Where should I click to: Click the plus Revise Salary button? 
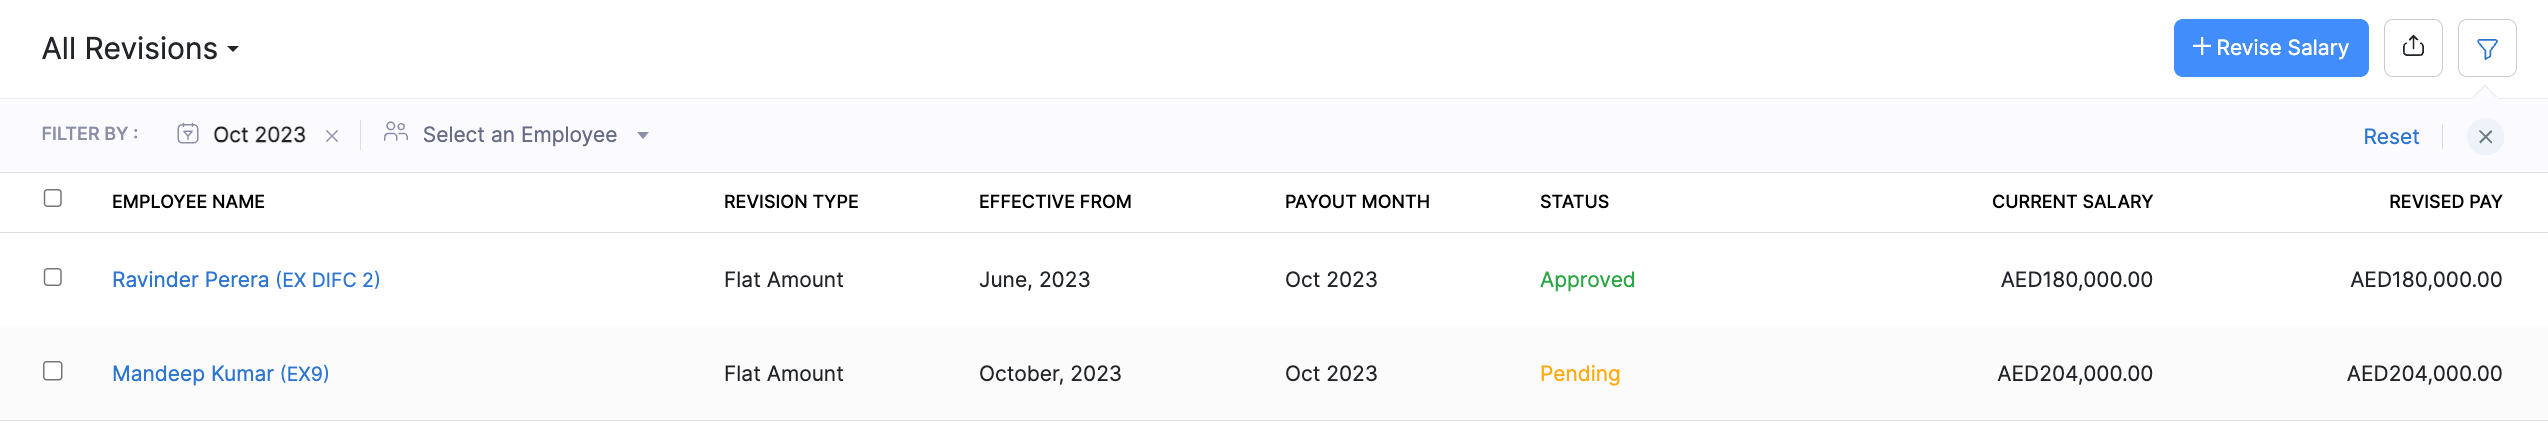[2270, 48]
